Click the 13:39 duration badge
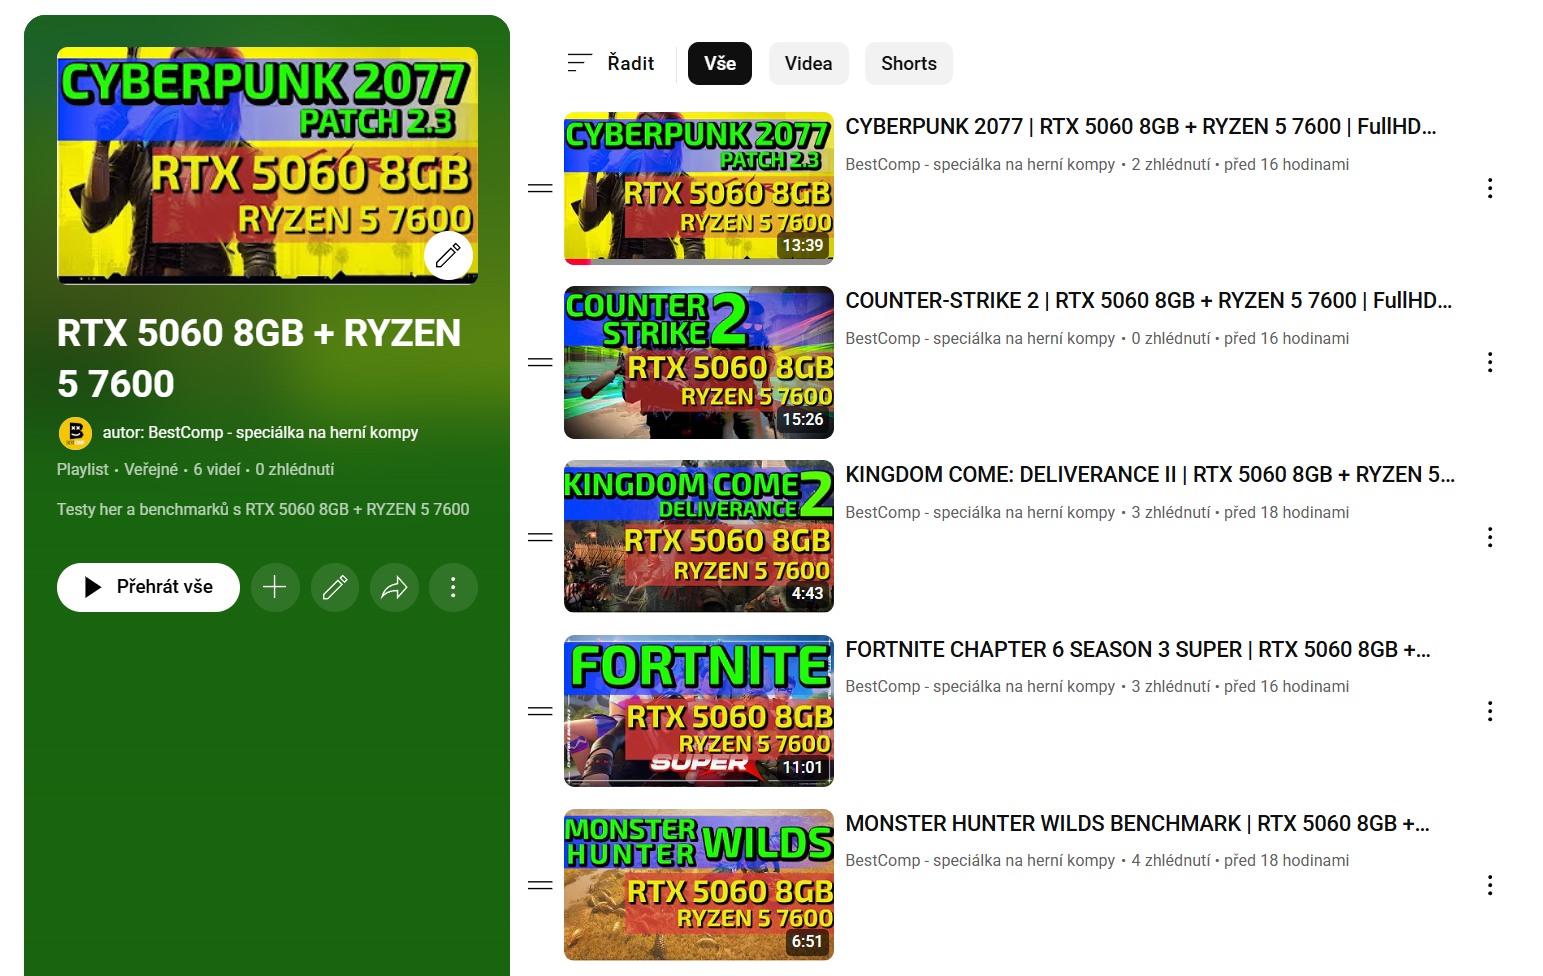This screenshot has height=976, width=1543. [803, 245]
